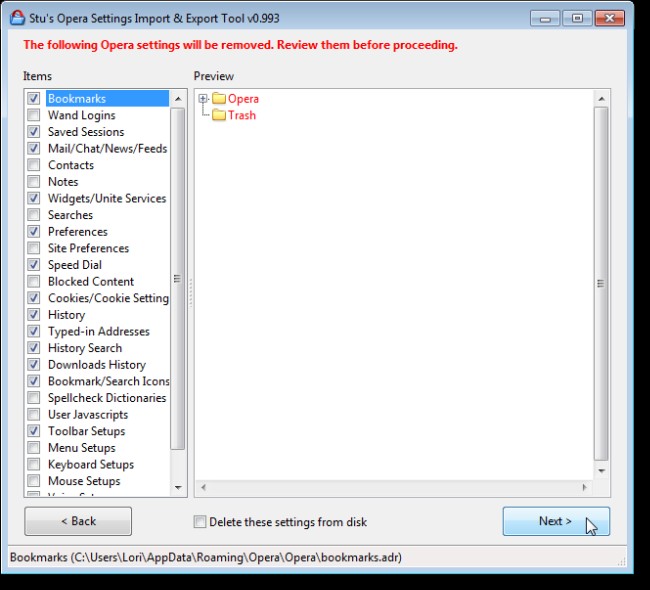Image resolution: width=650 pixels, height=590 pixels.
Task: Click Preview horizontal scroll right arrow
Action: [585, 488]
